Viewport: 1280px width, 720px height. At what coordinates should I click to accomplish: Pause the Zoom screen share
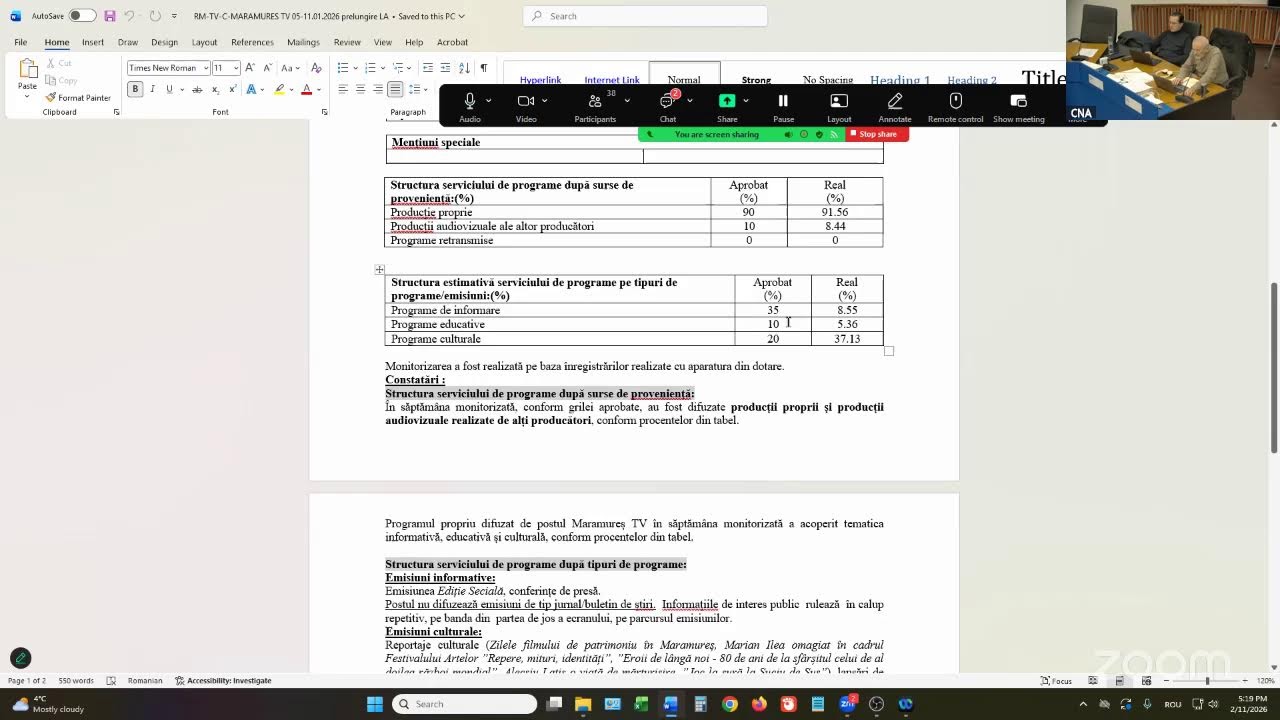tap(783, 106)
